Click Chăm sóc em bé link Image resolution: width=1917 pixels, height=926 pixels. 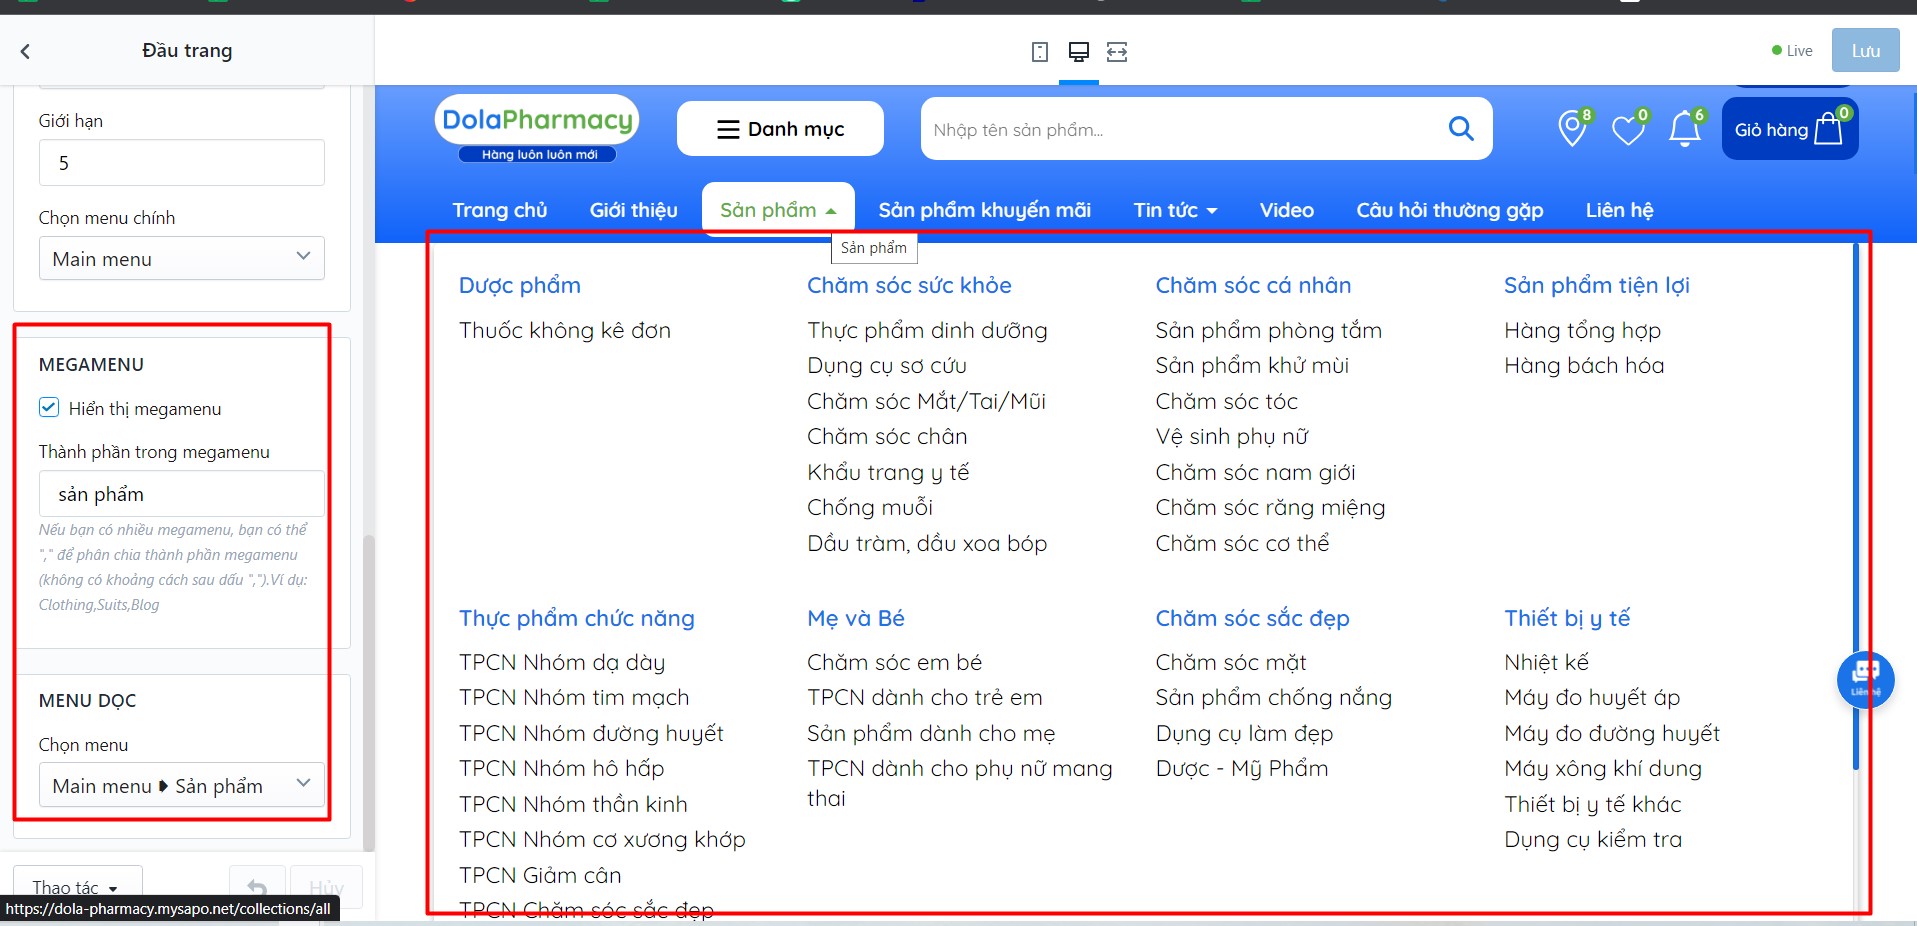(894, 662)
